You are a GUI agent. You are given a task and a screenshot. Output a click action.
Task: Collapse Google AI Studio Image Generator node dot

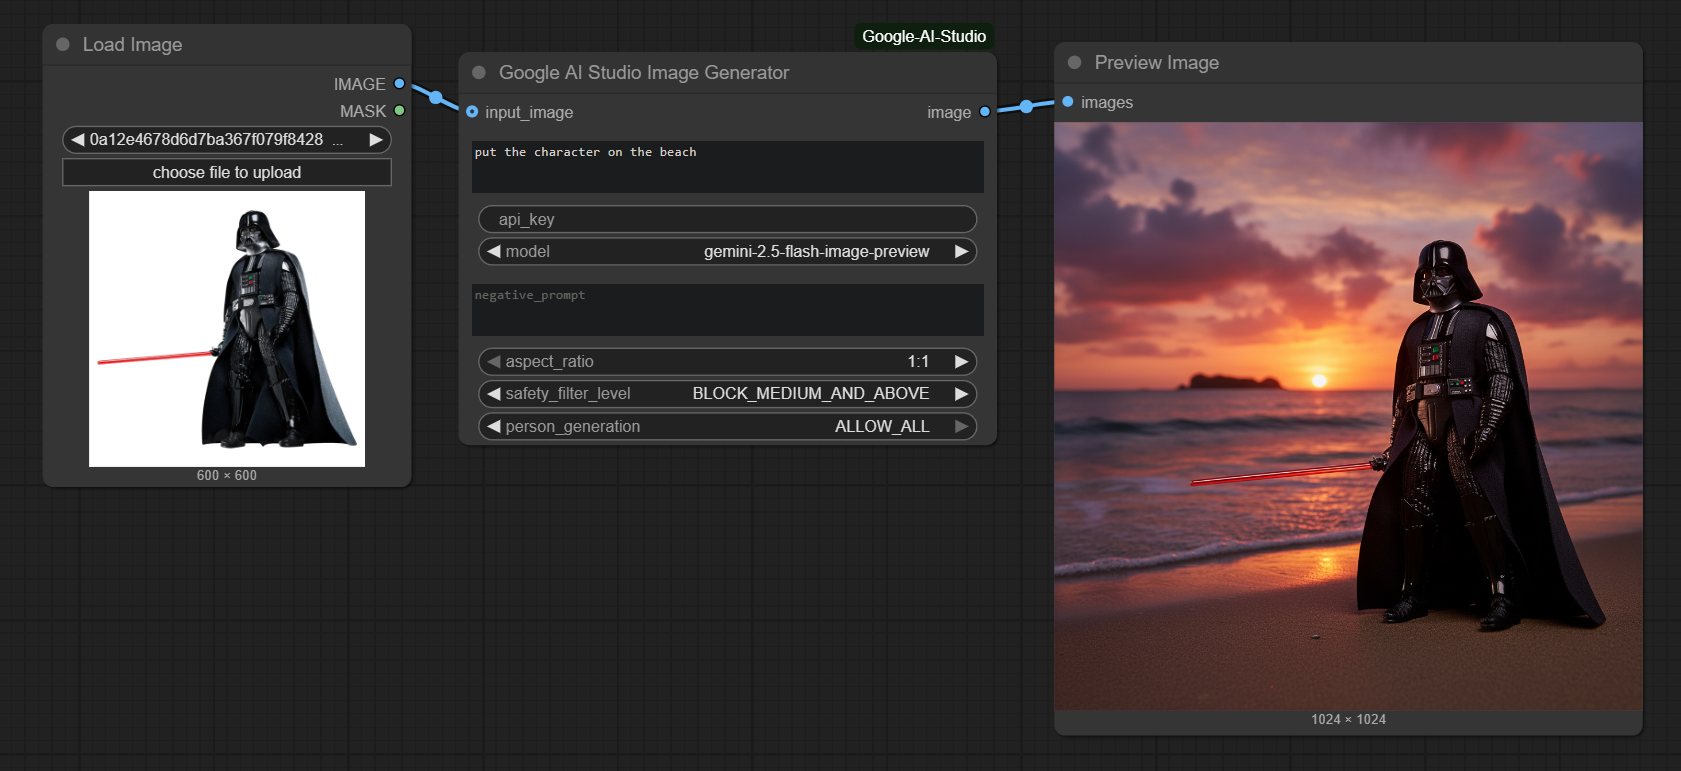[479, 73]
